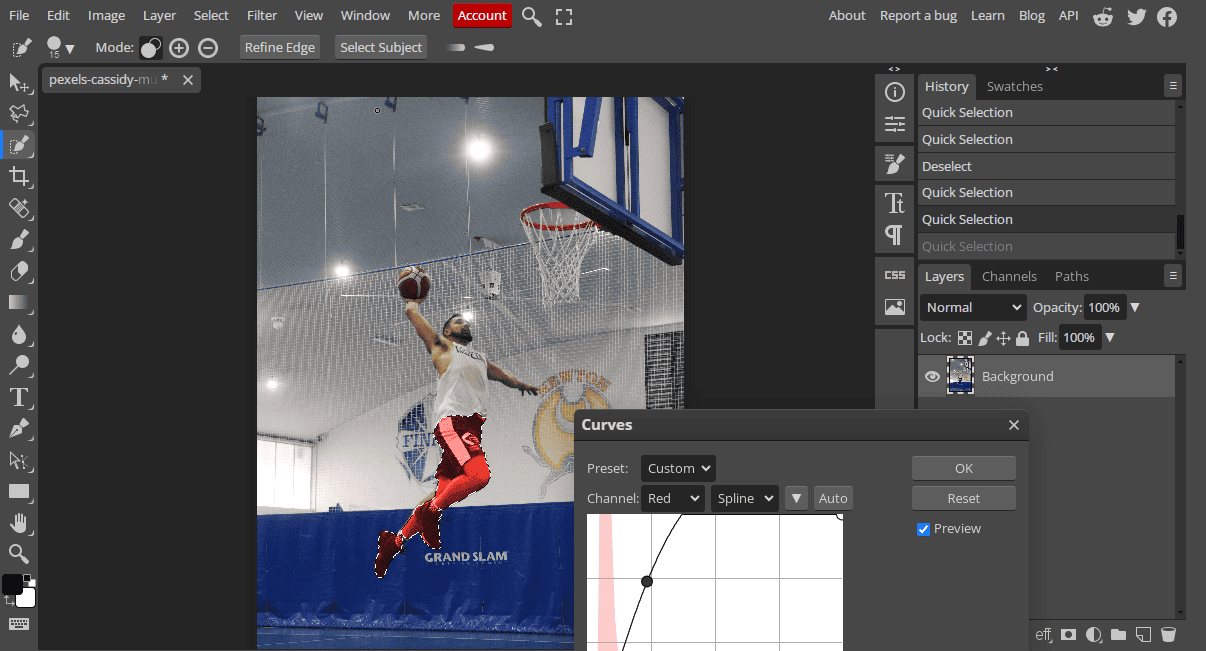
Task: Open the CSS panel icon
Action: click(x=895, y=275)
